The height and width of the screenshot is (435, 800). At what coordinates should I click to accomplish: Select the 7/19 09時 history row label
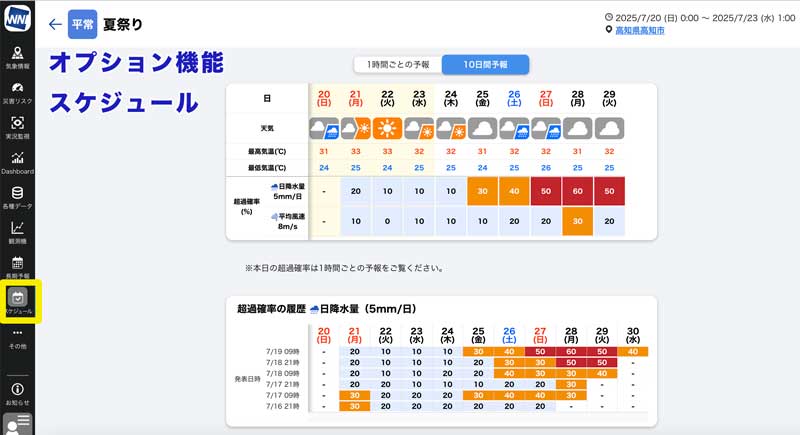point(280,350)
